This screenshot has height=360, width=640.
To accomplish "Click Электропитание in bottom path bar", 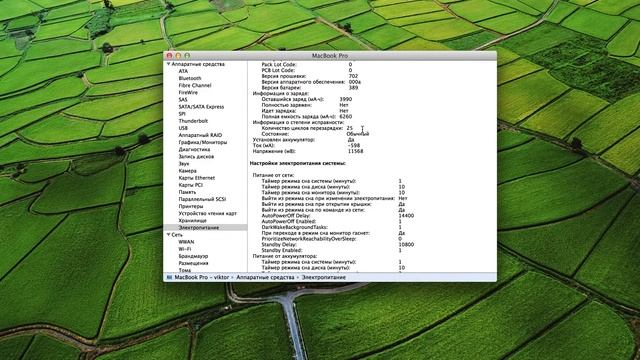I will [324, 277].
